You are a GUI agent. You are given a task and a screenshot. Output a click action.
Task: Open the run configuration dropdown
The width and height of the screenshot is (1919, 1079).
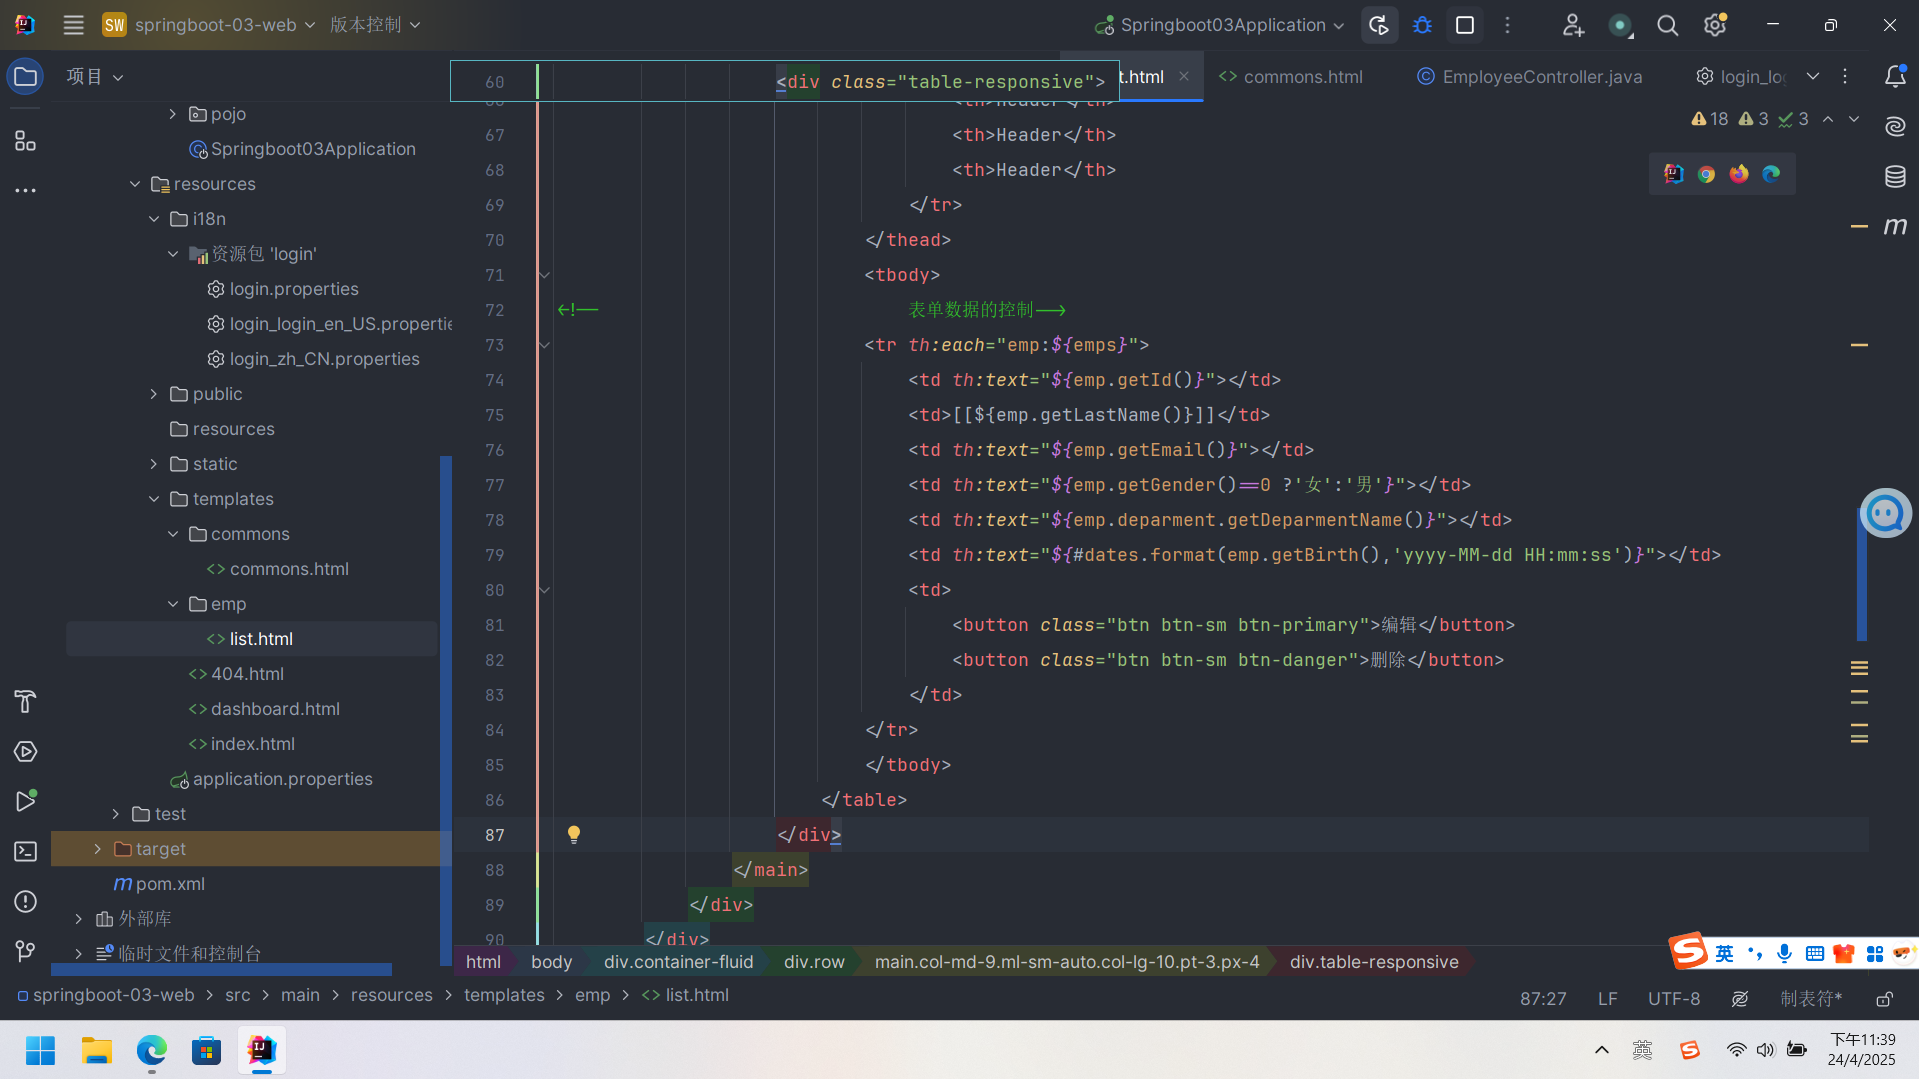(x=1219, y=25)
